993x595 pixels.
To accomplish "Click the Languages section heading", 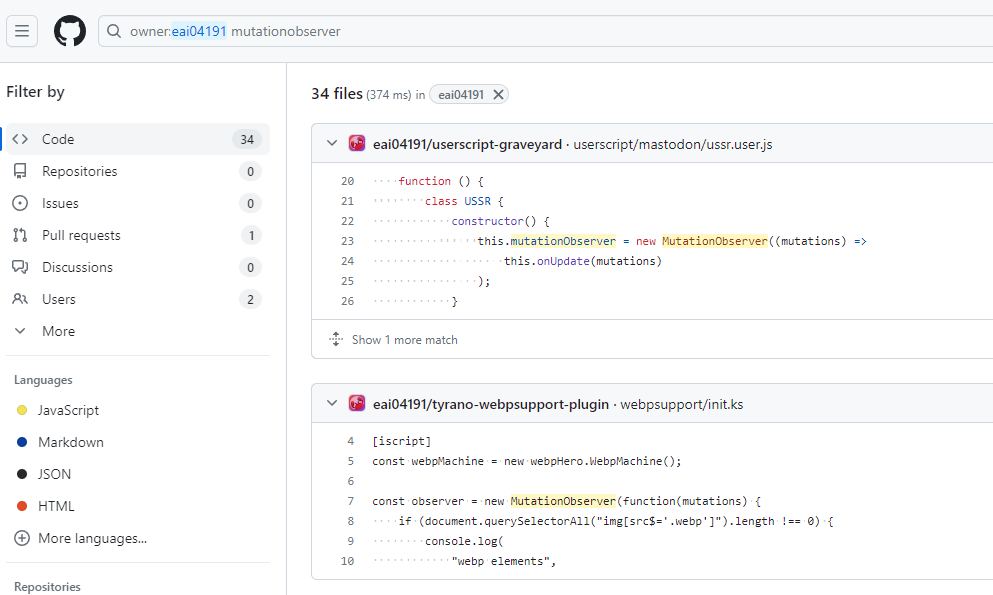I will (43, 380).
